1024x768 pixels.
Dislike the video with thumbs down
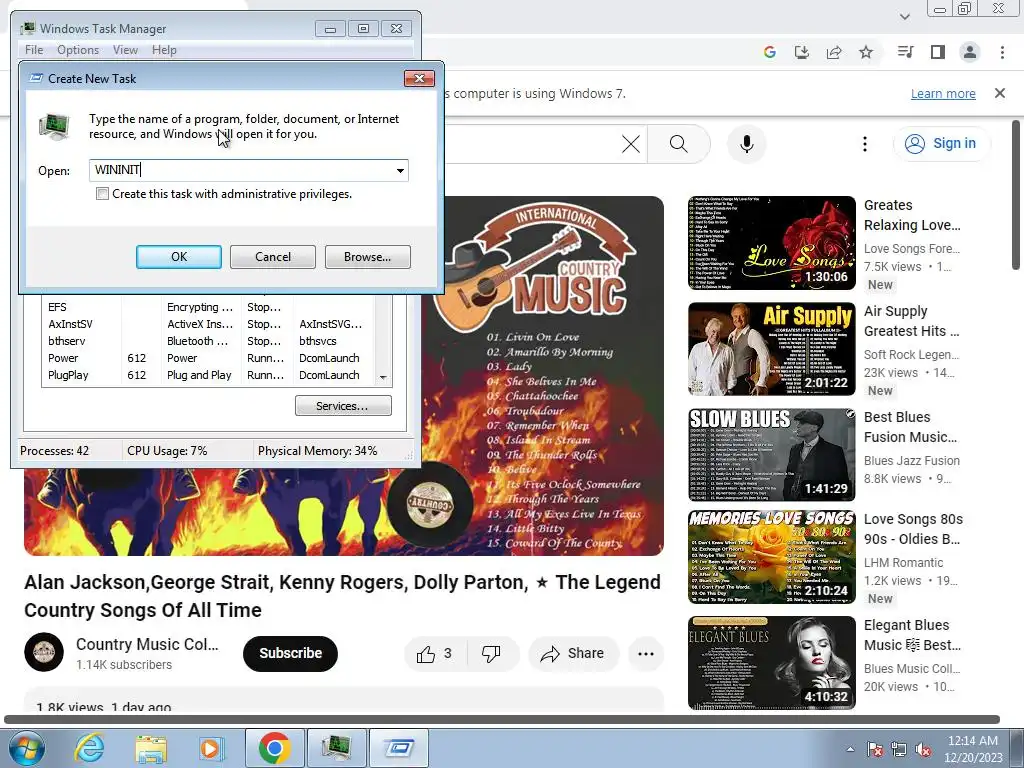[491, 654]
